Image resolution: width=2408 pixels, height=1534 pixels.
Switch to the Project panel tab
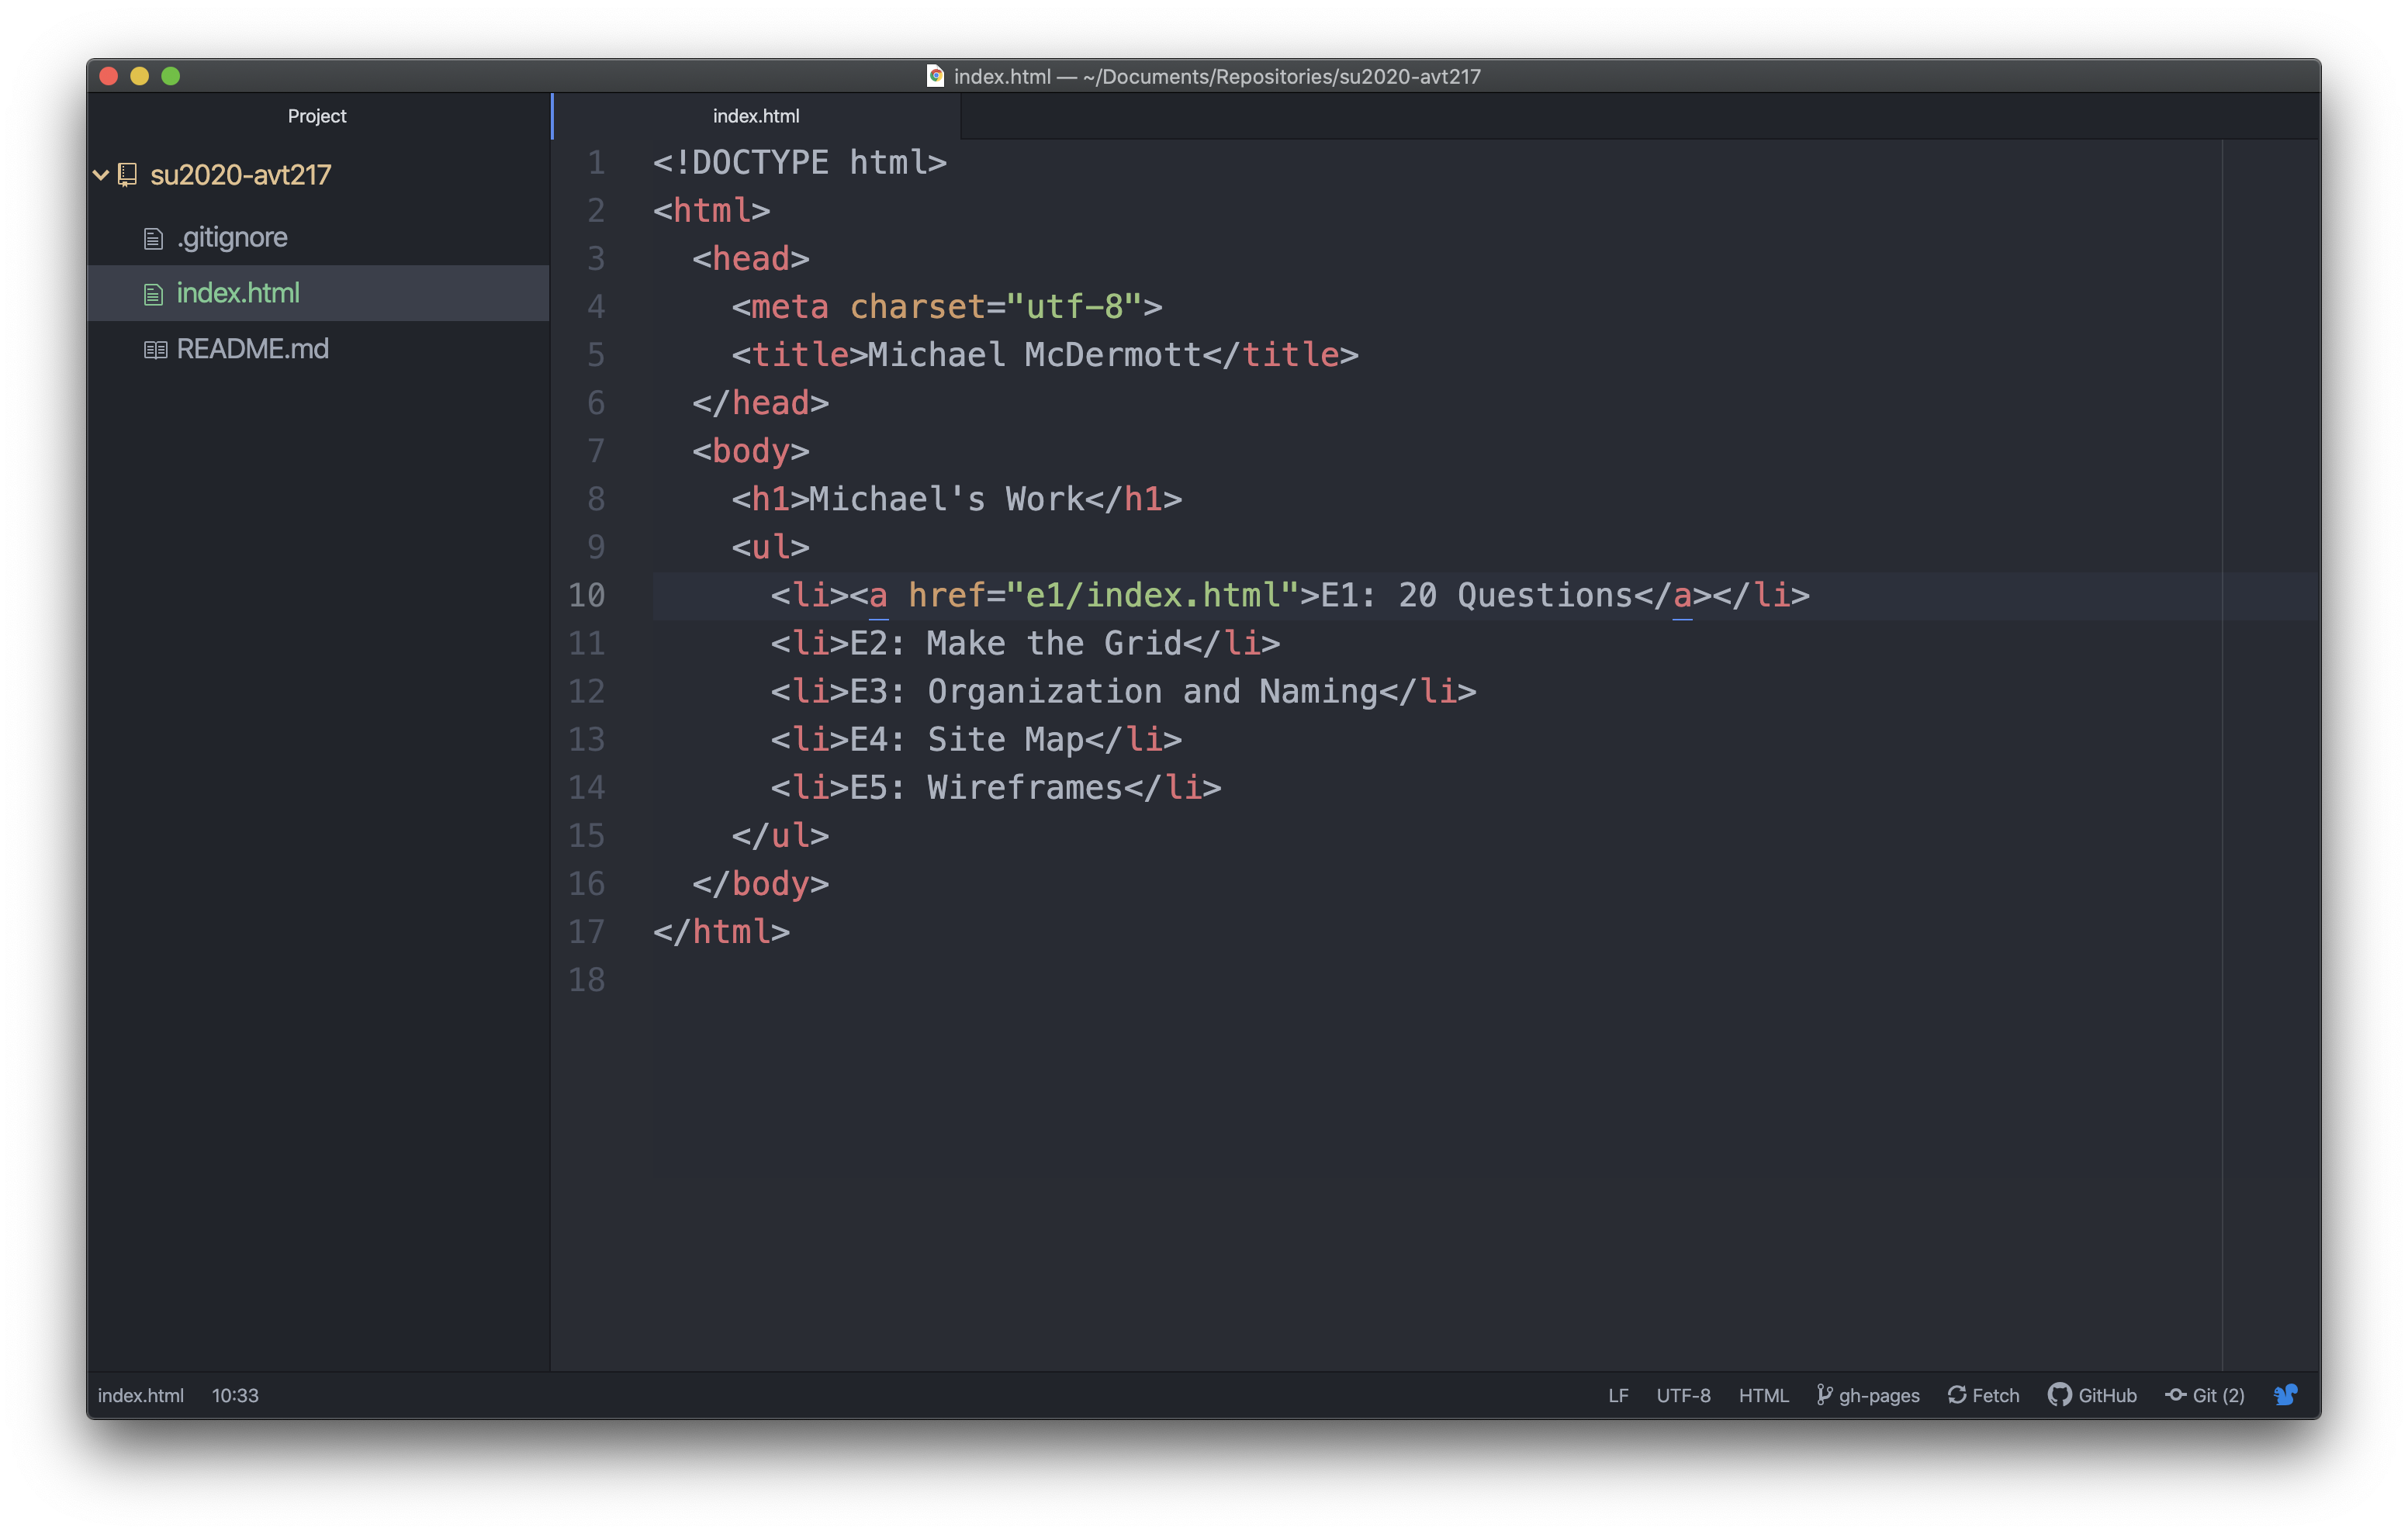click(x=317, y=116)
